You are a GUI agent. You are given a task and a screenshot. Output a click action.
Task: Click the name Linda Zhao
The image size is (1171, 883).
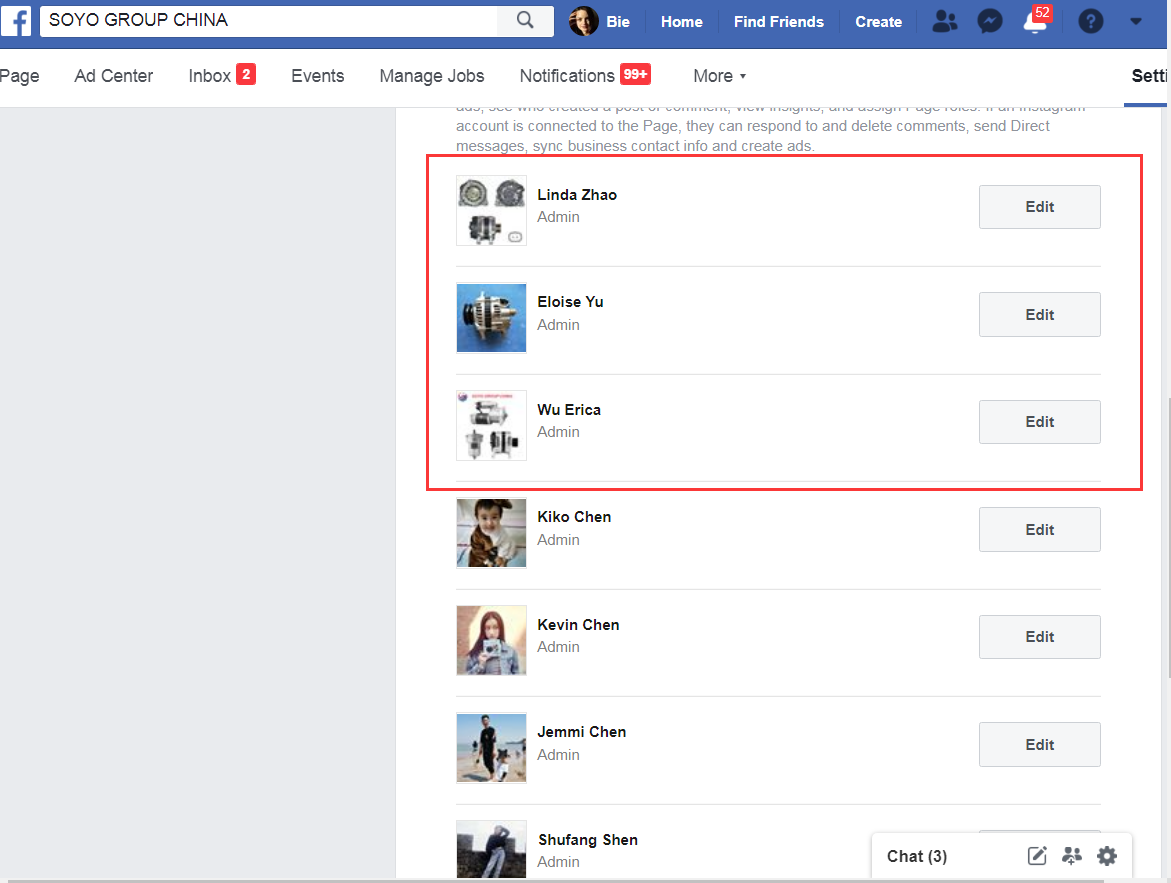[x=577, y=195]
